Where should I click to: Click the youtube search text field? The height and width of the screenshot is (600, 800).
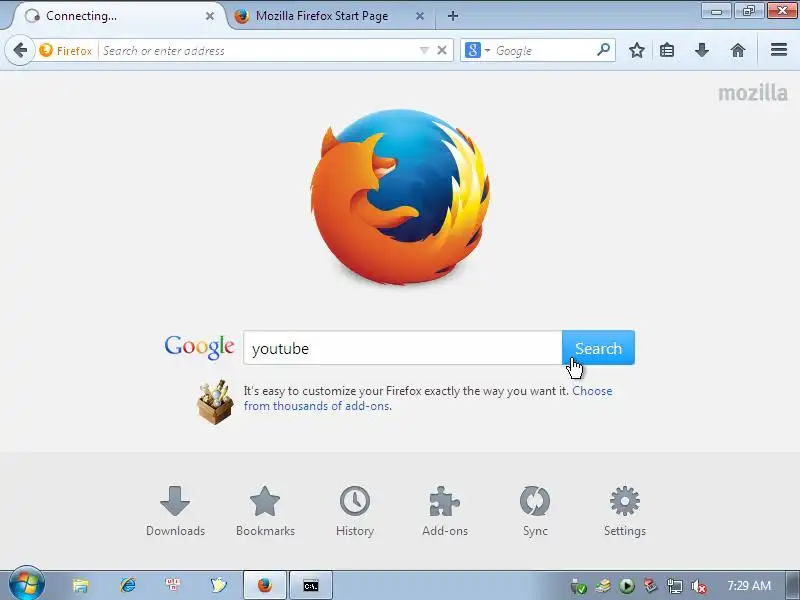coord(403,348)
